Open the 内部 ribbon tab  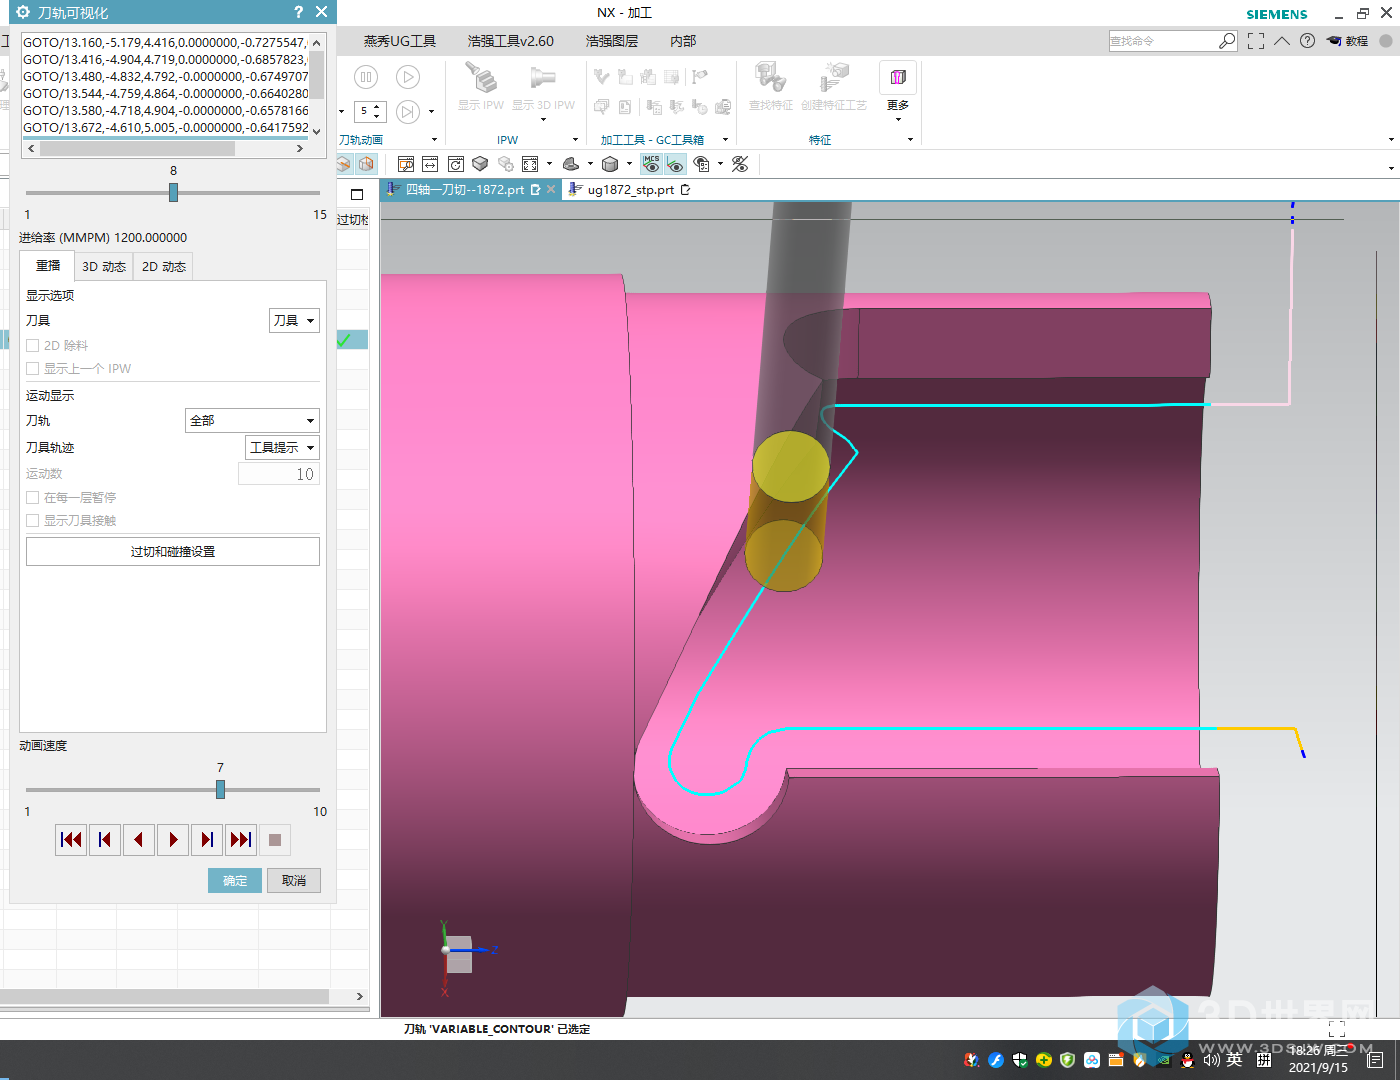point(683,41)
